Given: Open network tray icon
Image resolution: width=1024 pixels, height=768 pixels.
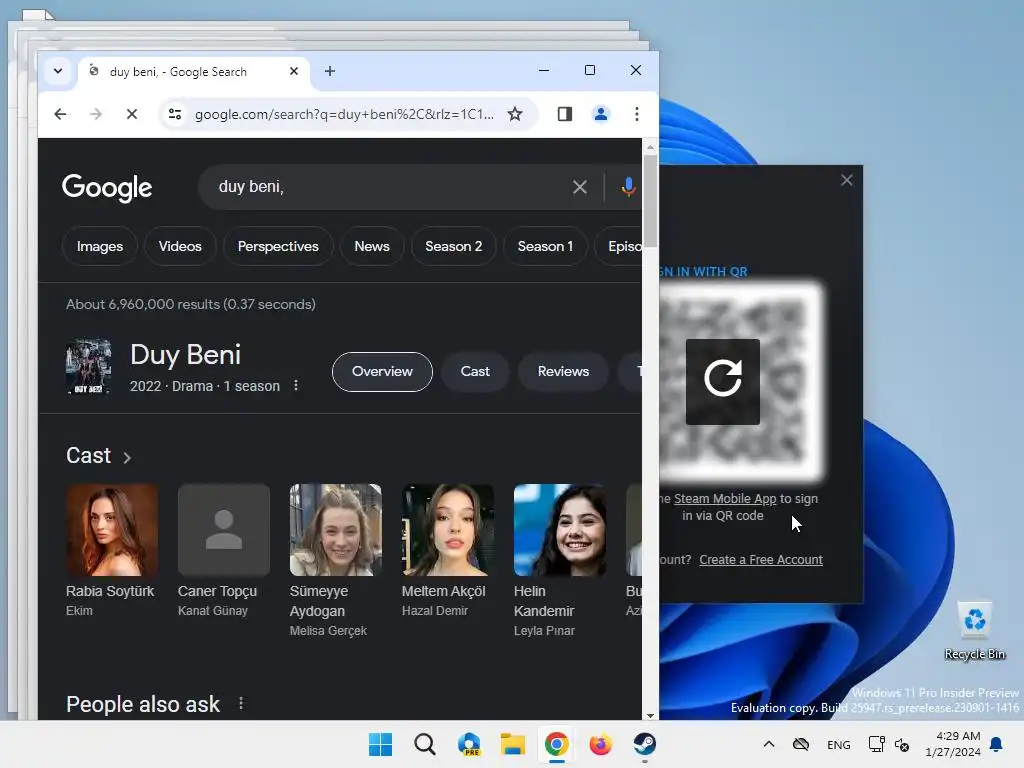Looking at the screenshot, I should click(876, 744).
